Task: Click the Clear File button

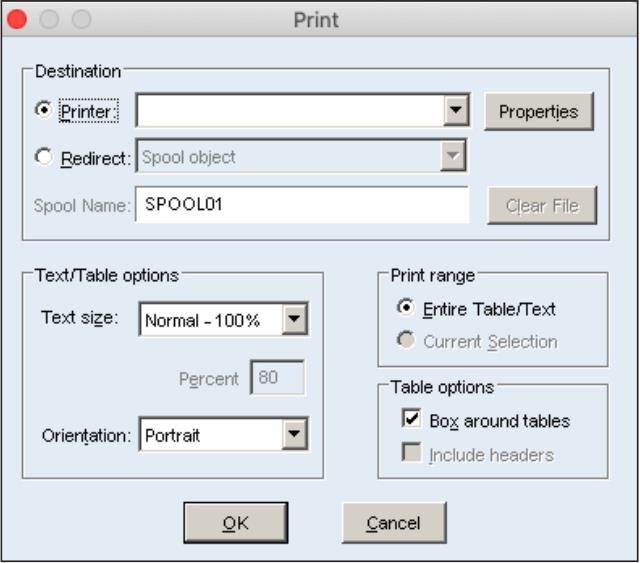Action: point(541,206)
